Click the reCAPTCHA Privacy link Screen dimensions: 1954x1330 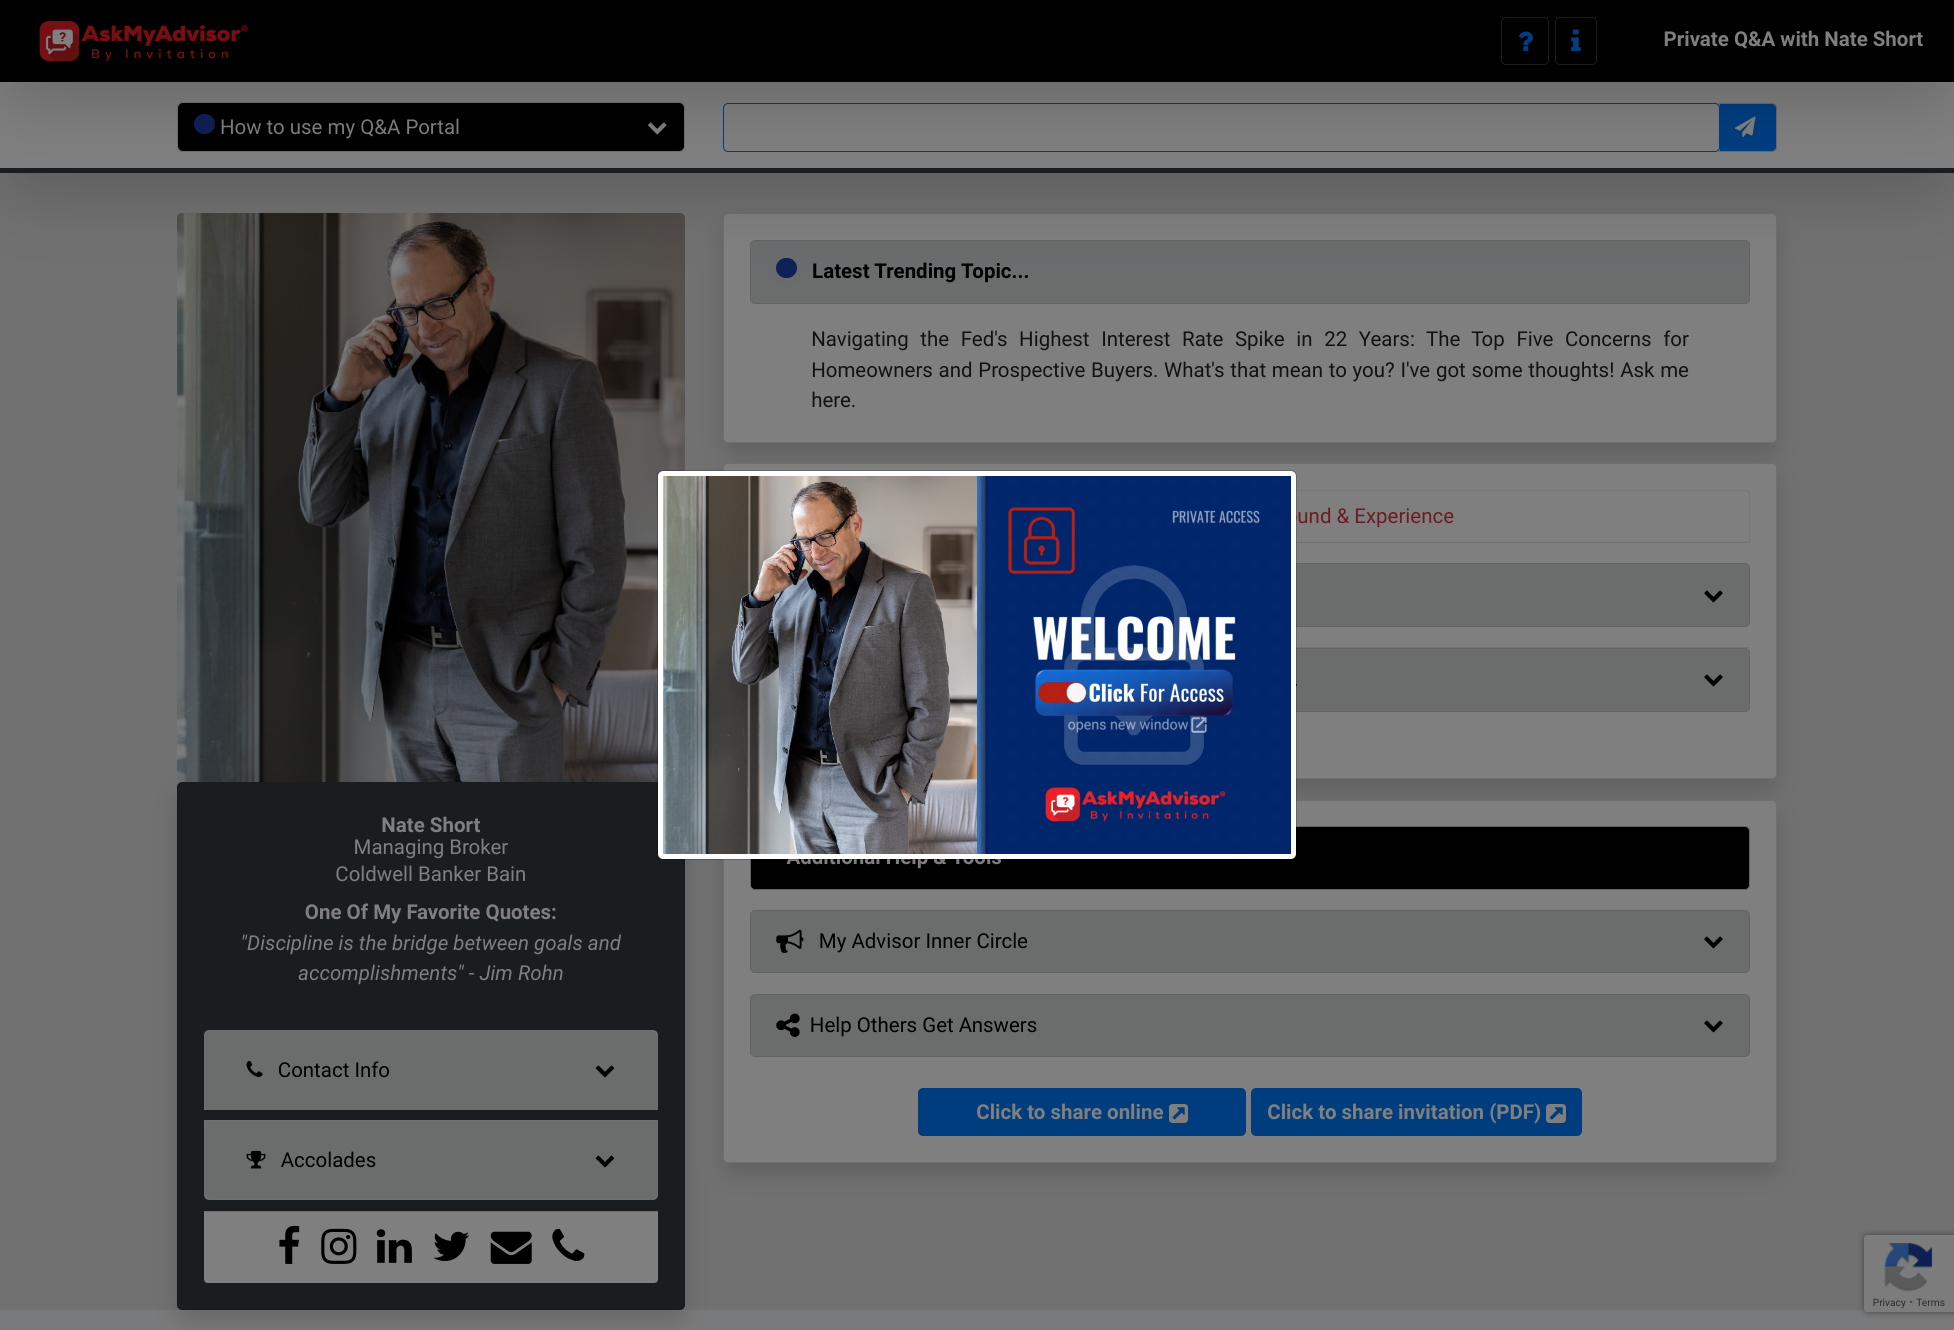tap(1889, 1302)
